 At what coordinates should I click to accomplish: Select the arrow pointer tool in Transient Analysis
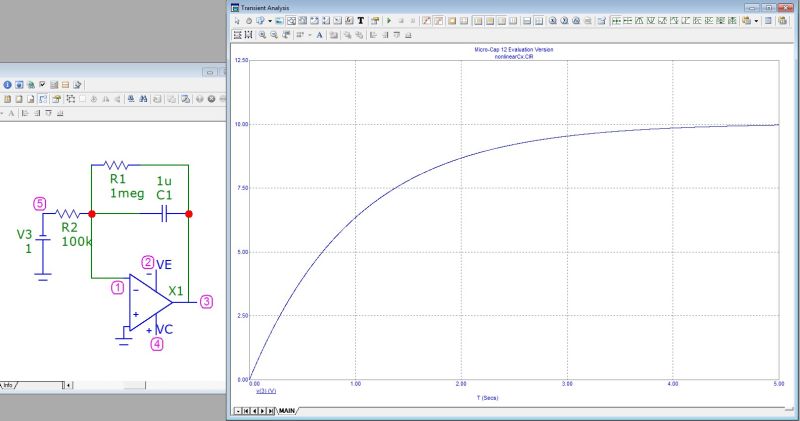tap(237, 21)
